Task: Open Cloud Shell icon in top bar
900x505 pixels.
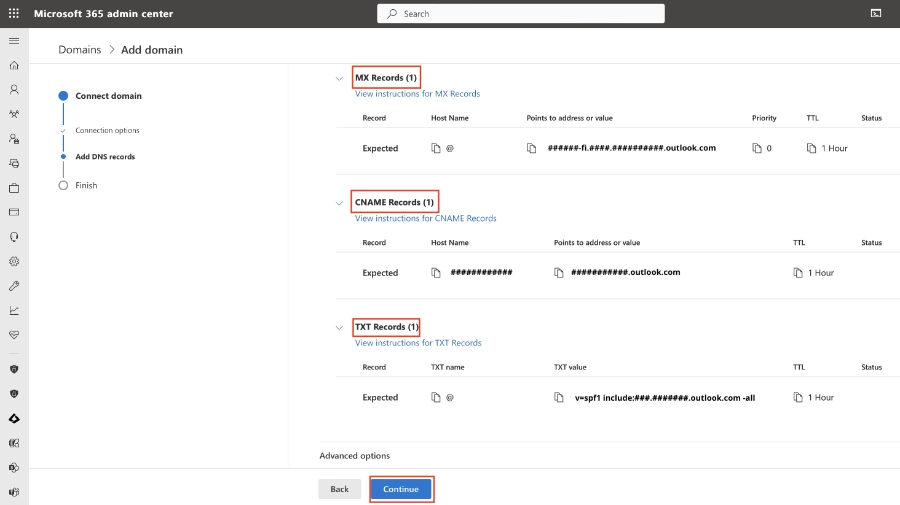Action: (876, 13)
